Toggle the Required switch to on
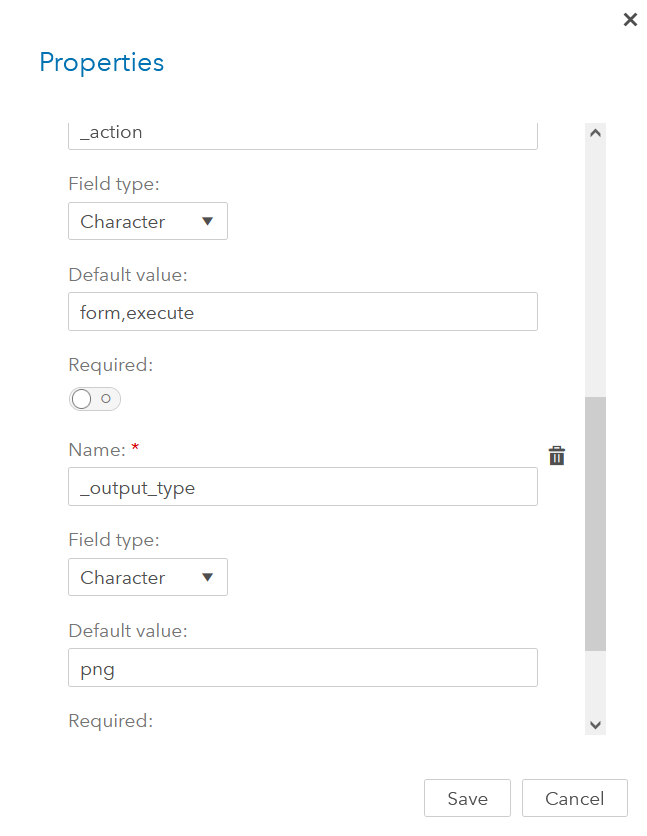The image size is (647, 836). click(x=94, y=398)
